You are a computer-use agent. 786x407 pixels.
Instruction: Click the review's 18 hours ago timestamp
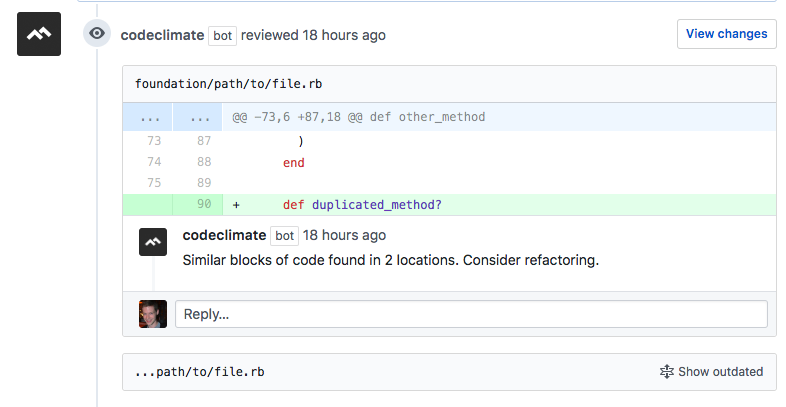click(344, 35)
